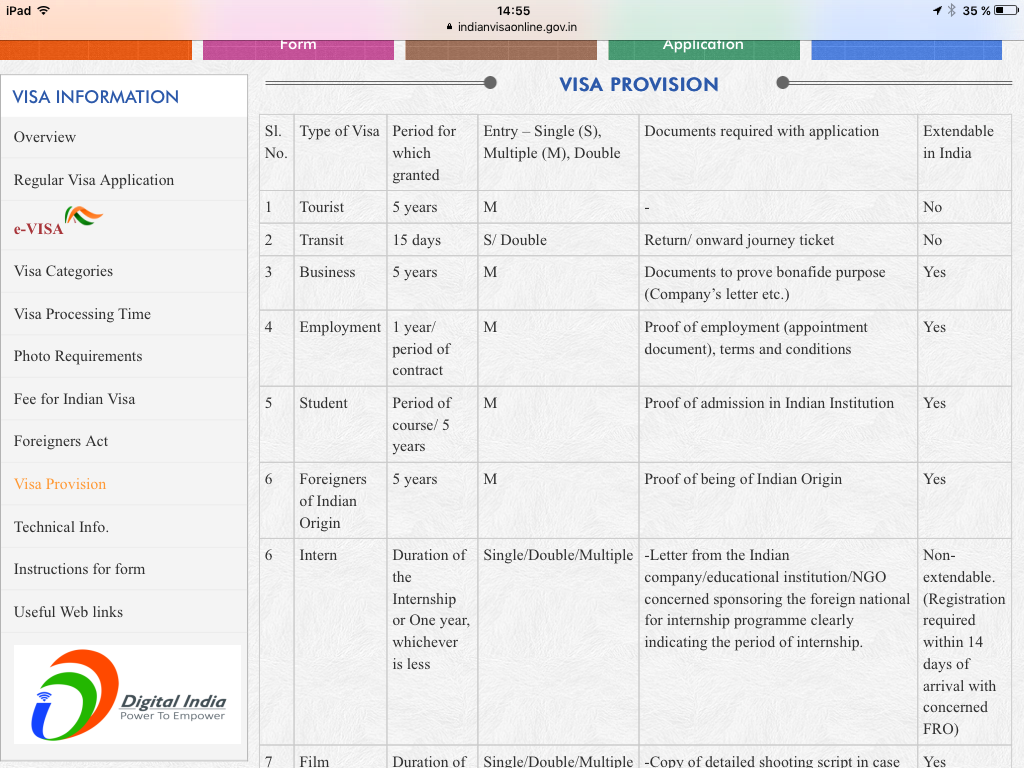Tap the padlock icon in address bar
Image resolution: width=1024 pixels, height=768 pixels.
click(x=450, y=28)
